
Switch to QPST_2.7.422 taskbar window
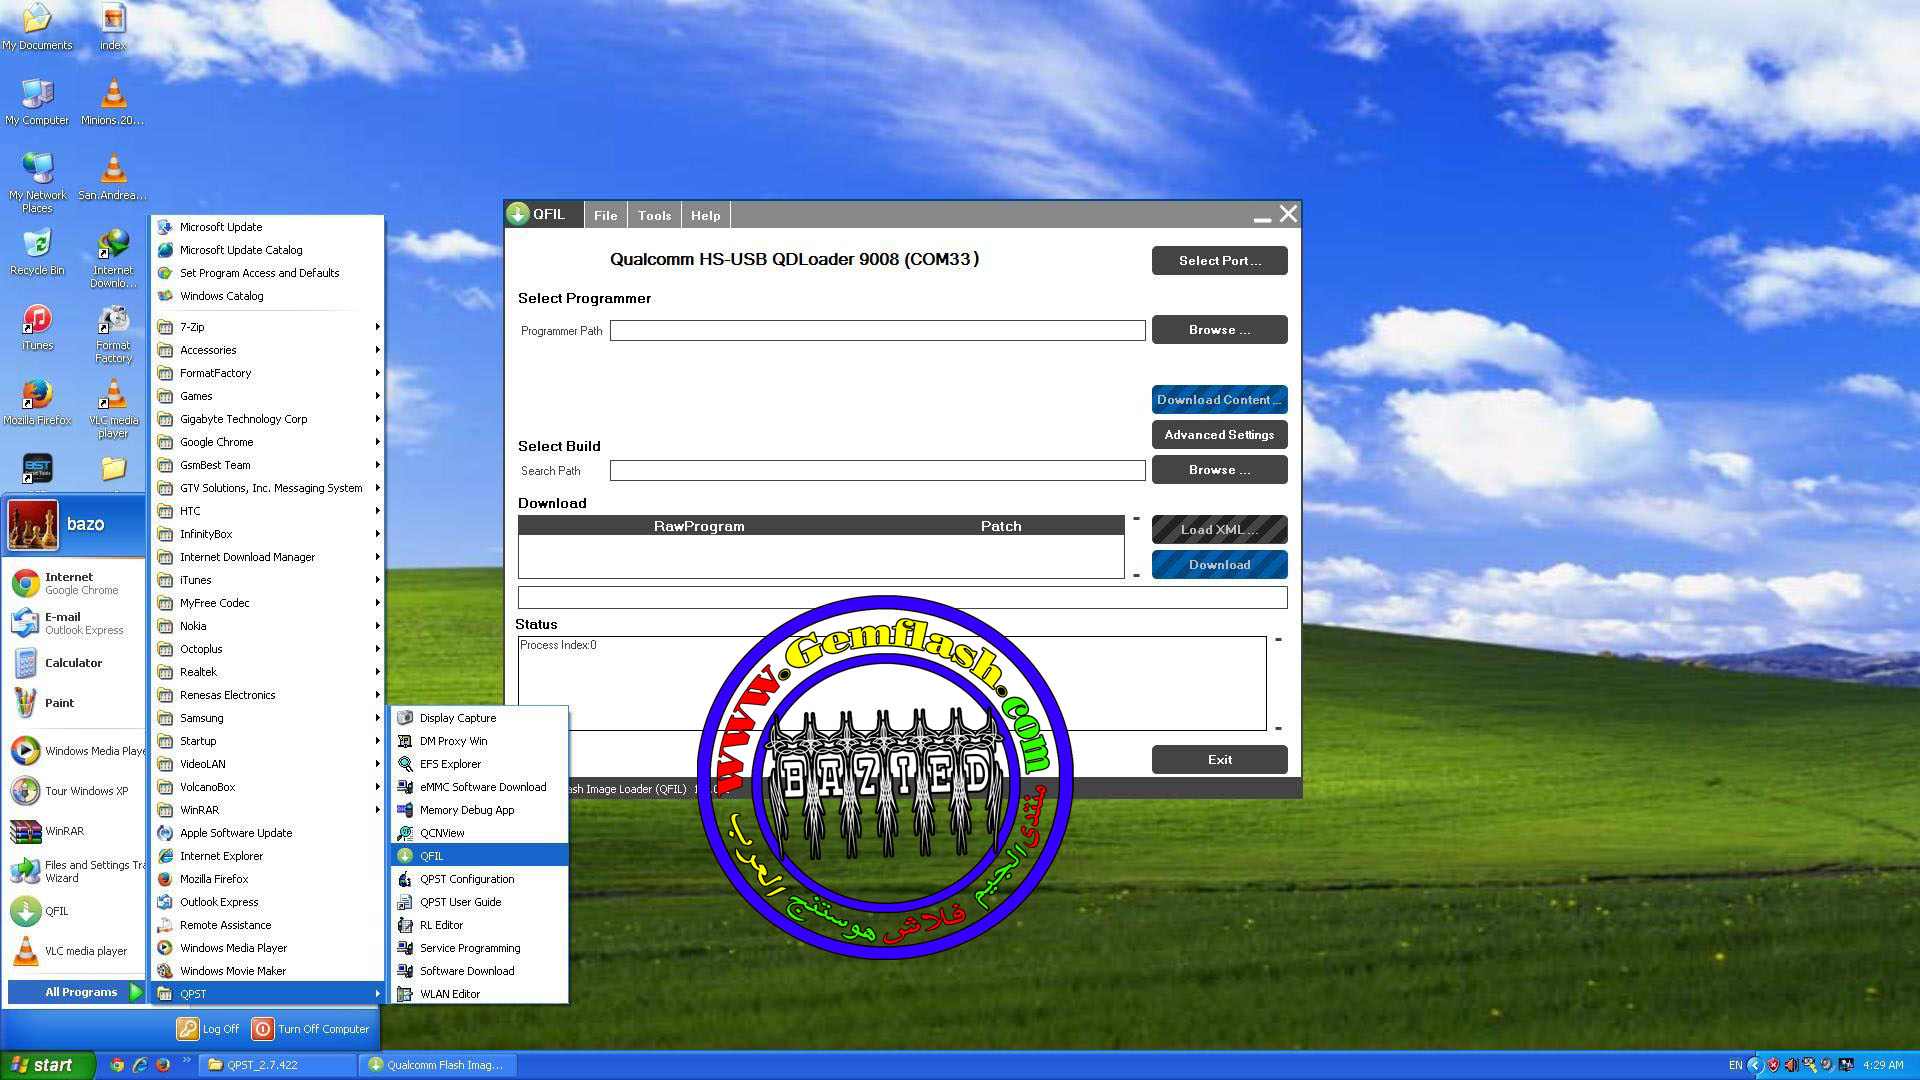[x=275, y=1065]
